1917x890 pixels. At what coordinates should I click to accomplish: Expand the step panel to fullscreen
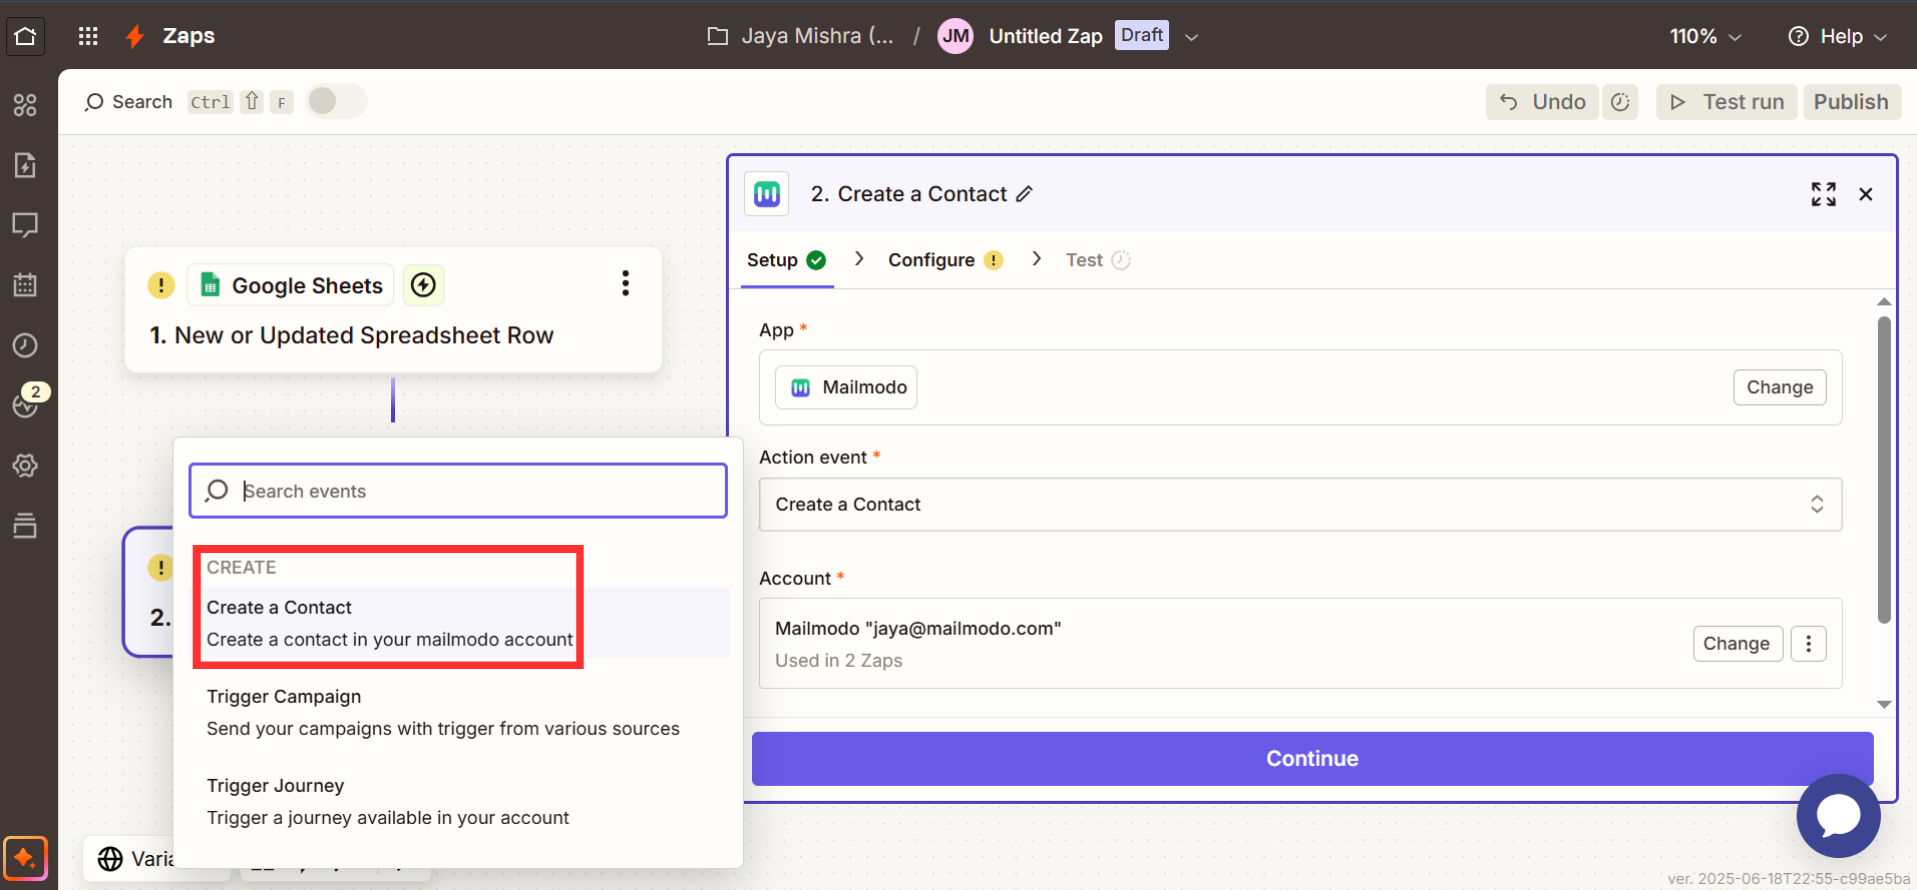(1823, 194)
